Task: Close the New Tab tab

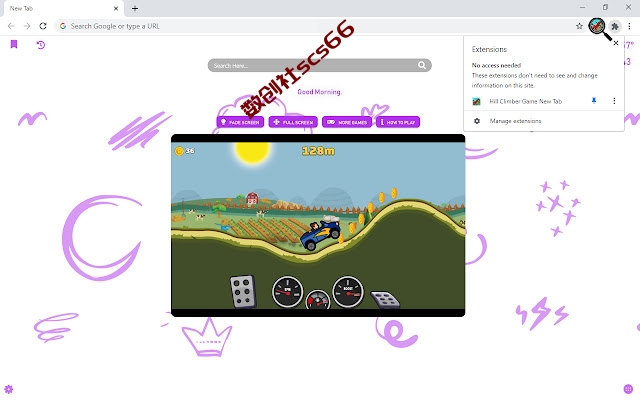Action: click(x=116, y=8)
